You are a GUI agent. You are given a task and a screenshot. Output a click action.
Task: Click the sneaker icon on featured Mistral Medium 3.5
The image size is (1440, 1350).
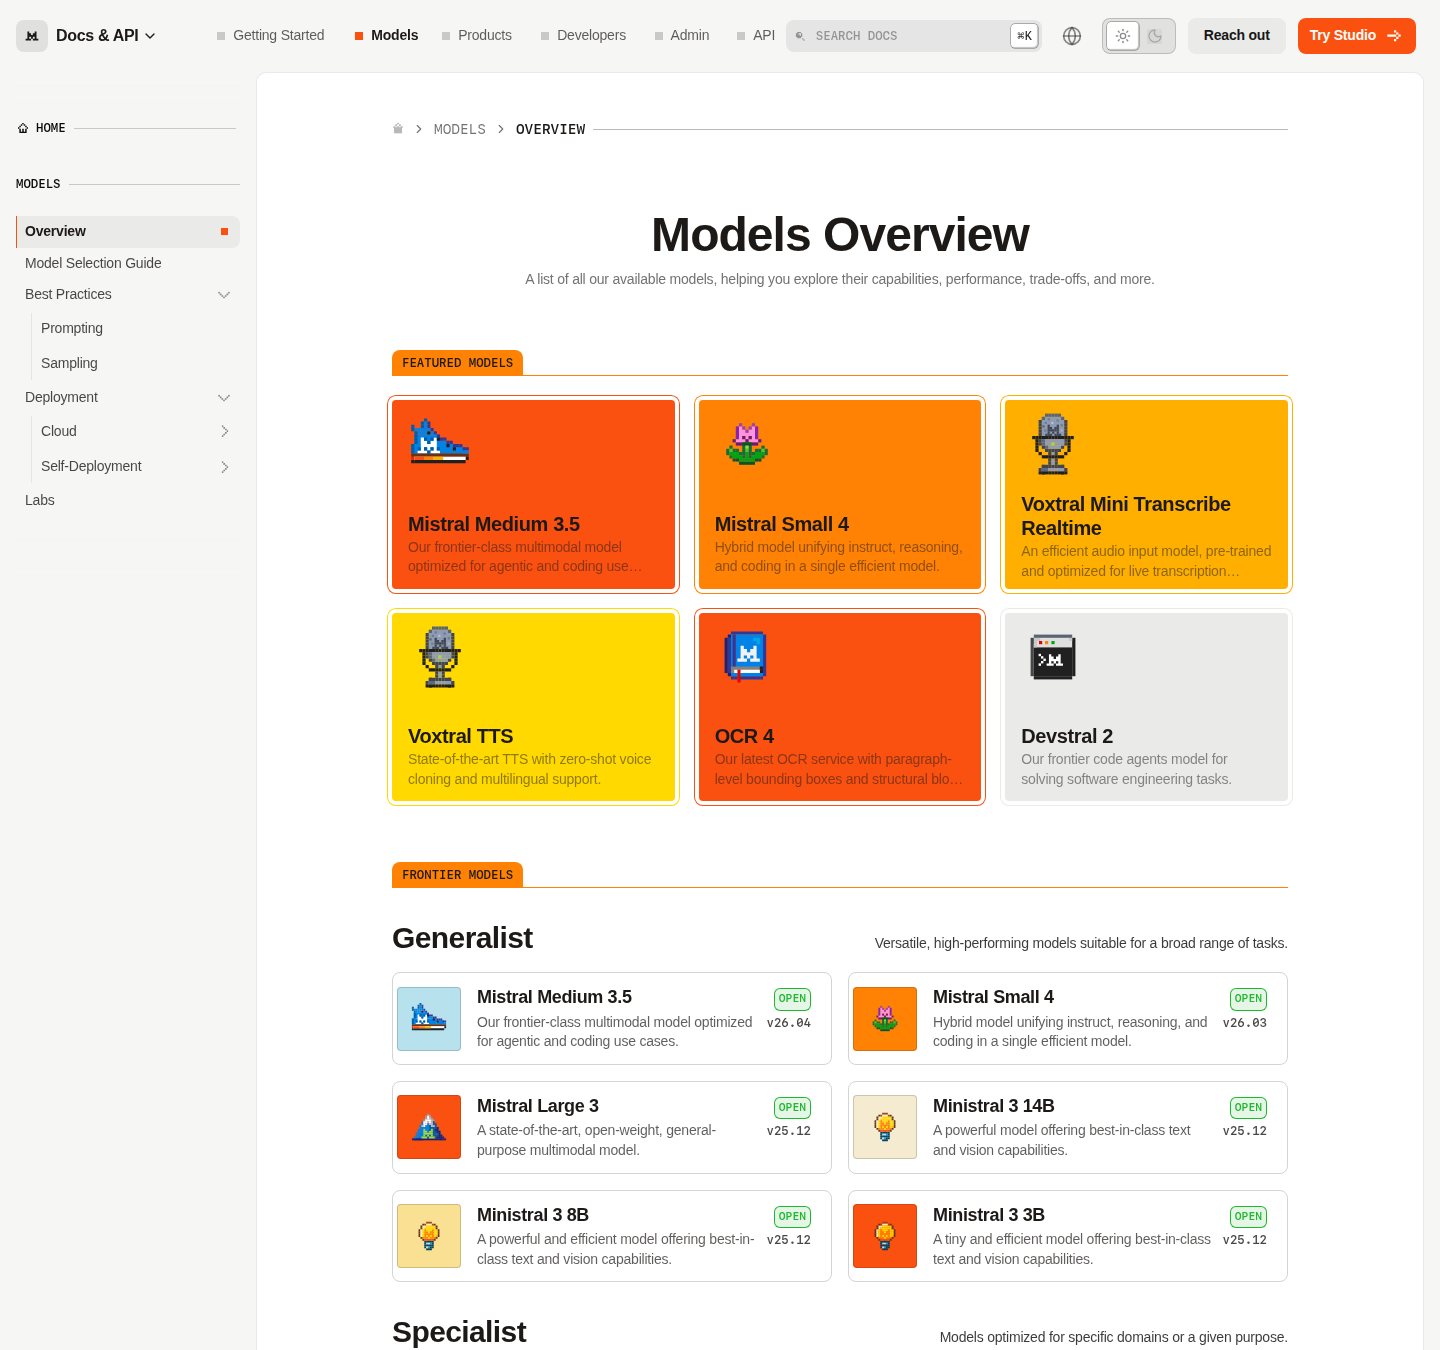[x=439, y=441]
